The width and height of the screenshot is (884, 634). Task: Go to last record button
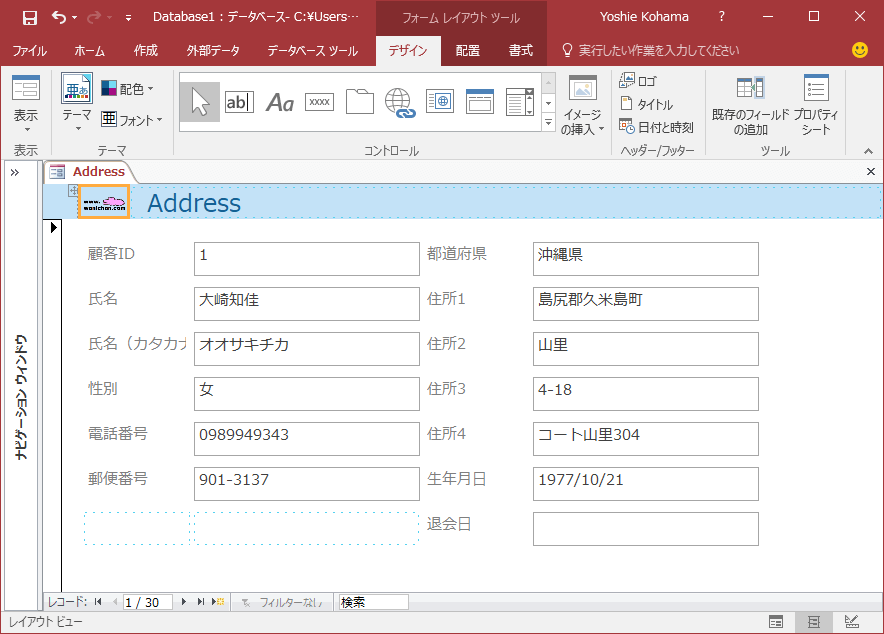pos(201,602)
